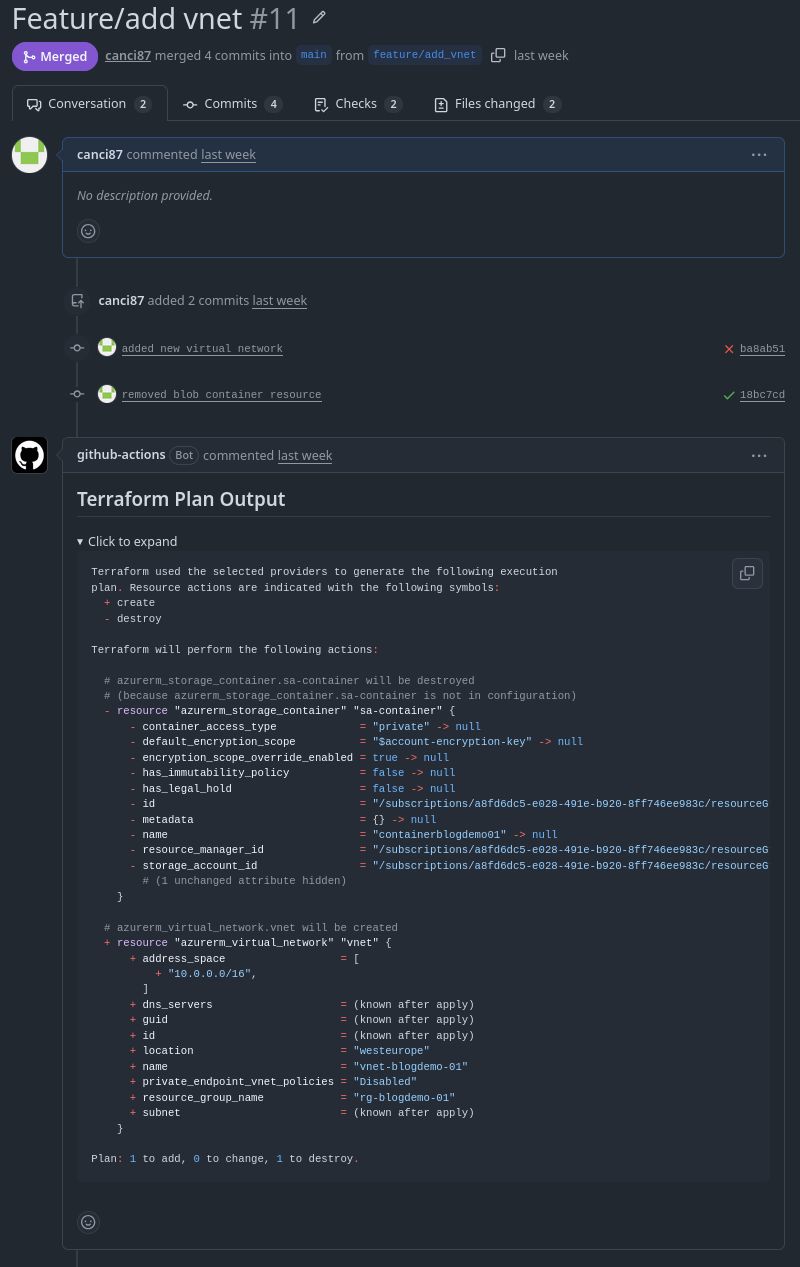Image resolution: width=800 pixels, height=1267 pixels.
Task: Open the added new virtual network commit
Action: (202, 348)
